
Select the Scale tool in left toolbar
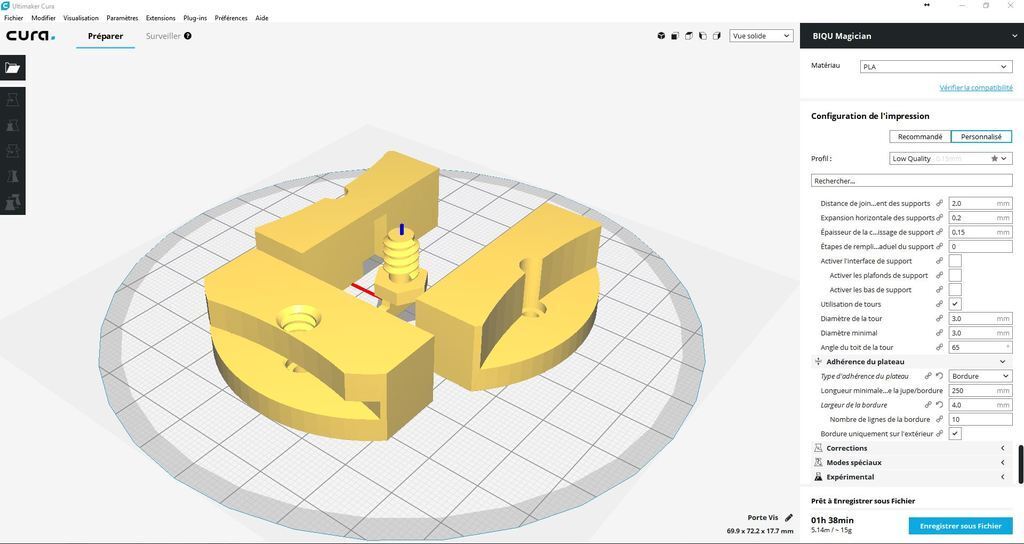coord(12,125)
